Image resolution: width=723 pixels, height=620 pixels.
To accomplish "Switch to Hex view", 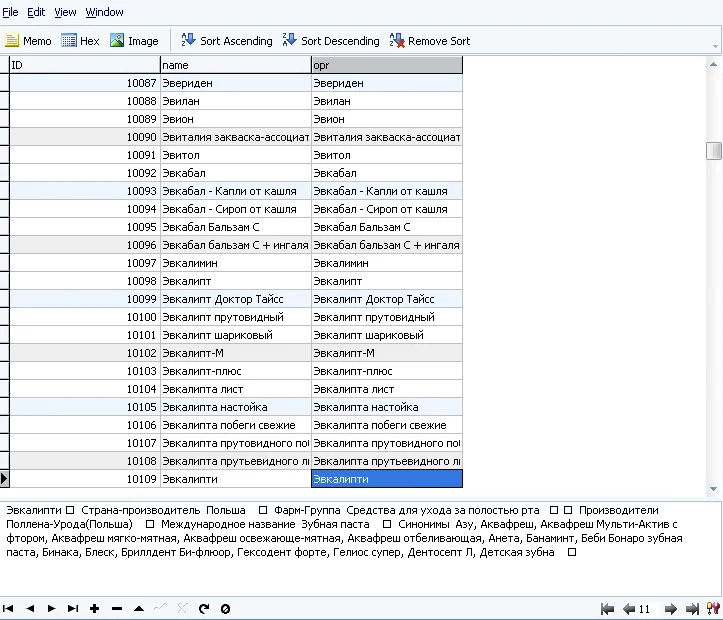I will pos(80,41).
